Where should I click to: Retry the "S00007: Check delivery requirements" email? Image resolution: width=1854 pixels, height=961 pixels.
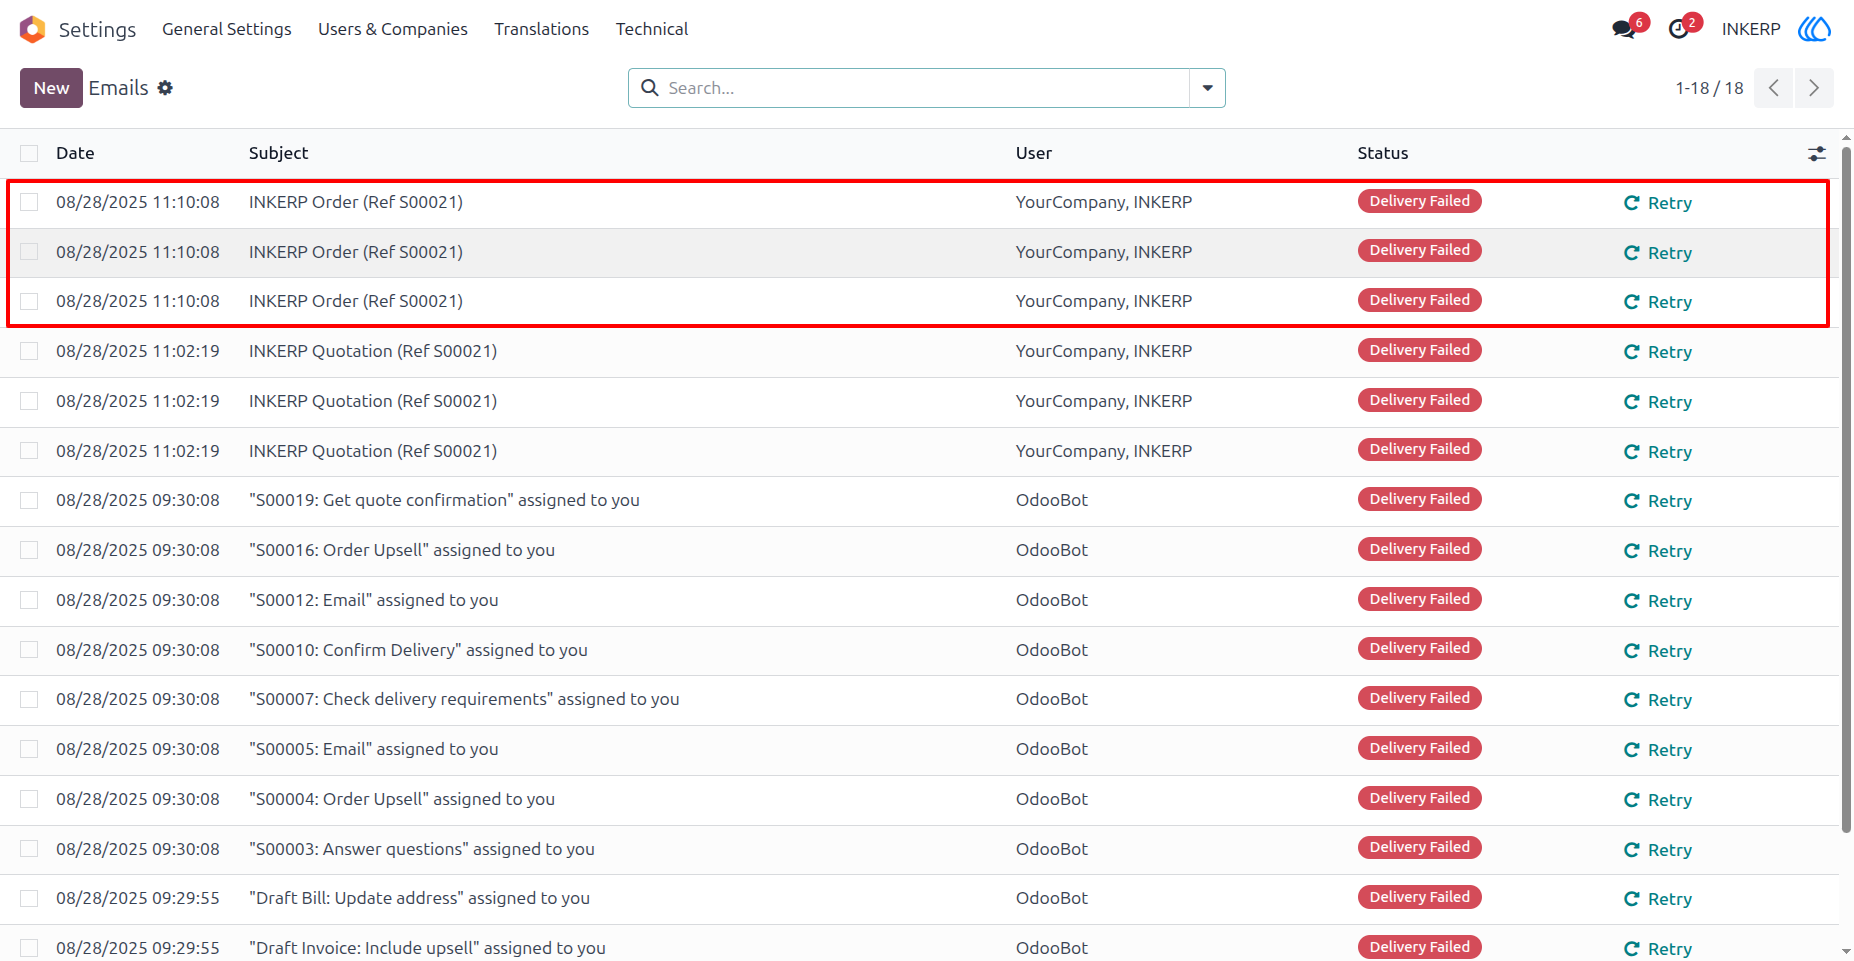pyautogui.click(x=1658, y=700)
